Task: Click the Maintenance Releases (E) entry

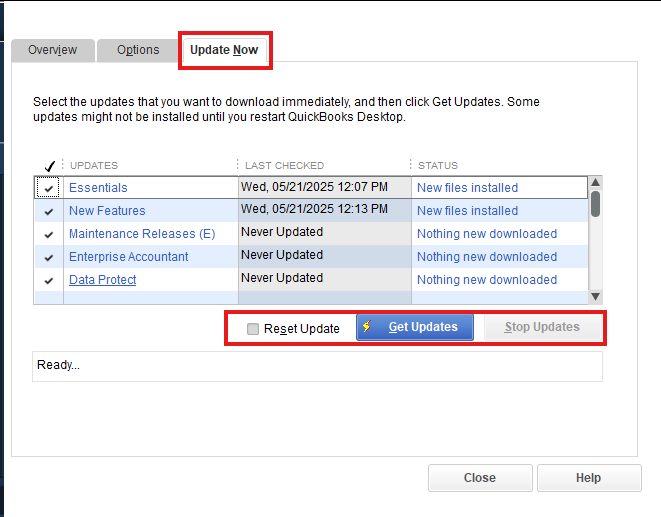Action: (x=142, y=234)
